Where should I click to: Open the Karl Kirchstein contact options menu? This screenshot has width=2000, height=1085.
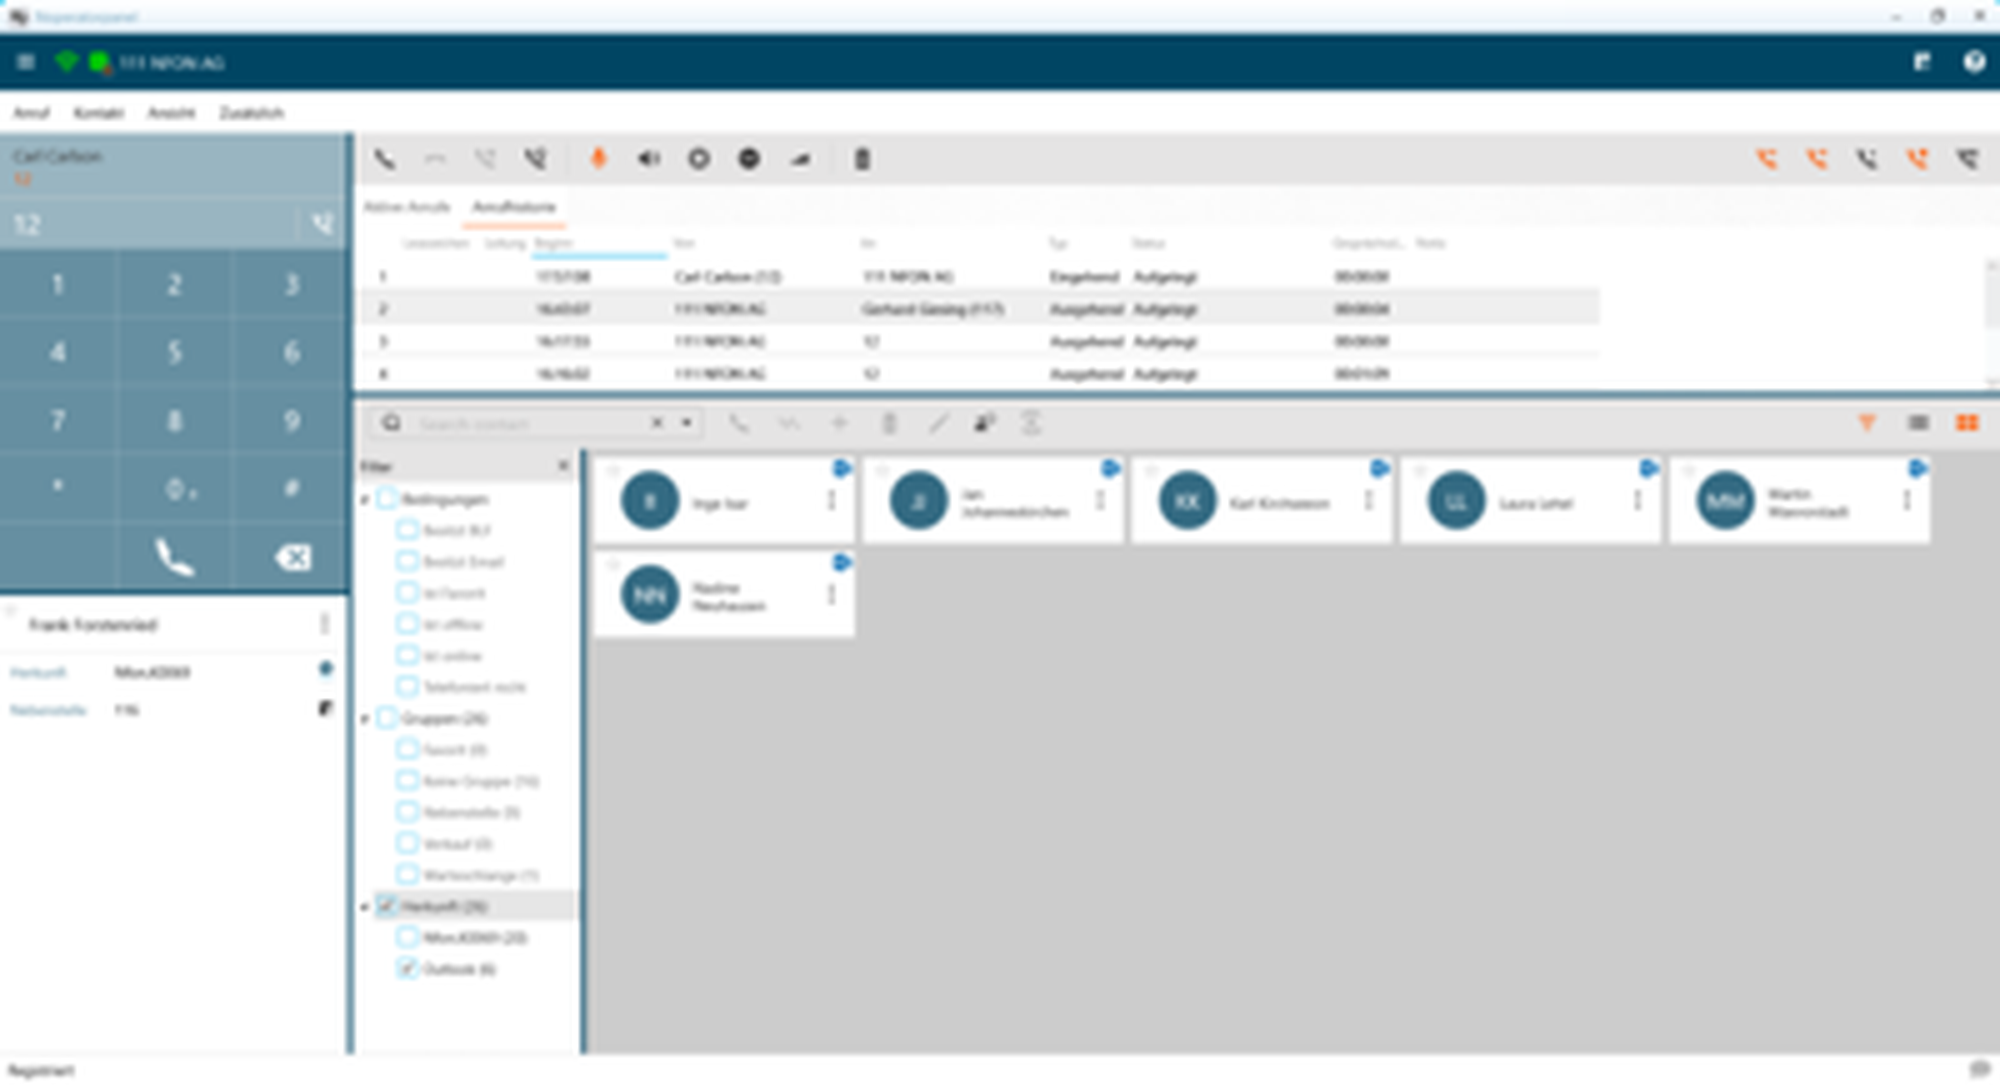[1369, 500]
